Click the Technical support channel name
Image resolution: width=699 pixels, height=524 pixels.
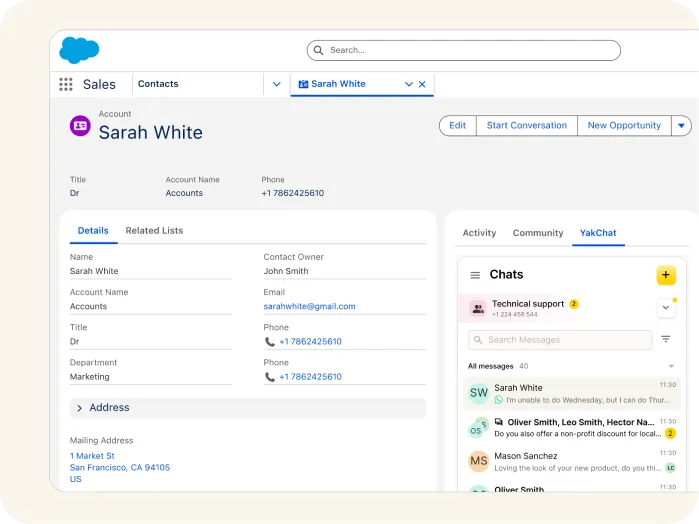(x=528, y=304)
